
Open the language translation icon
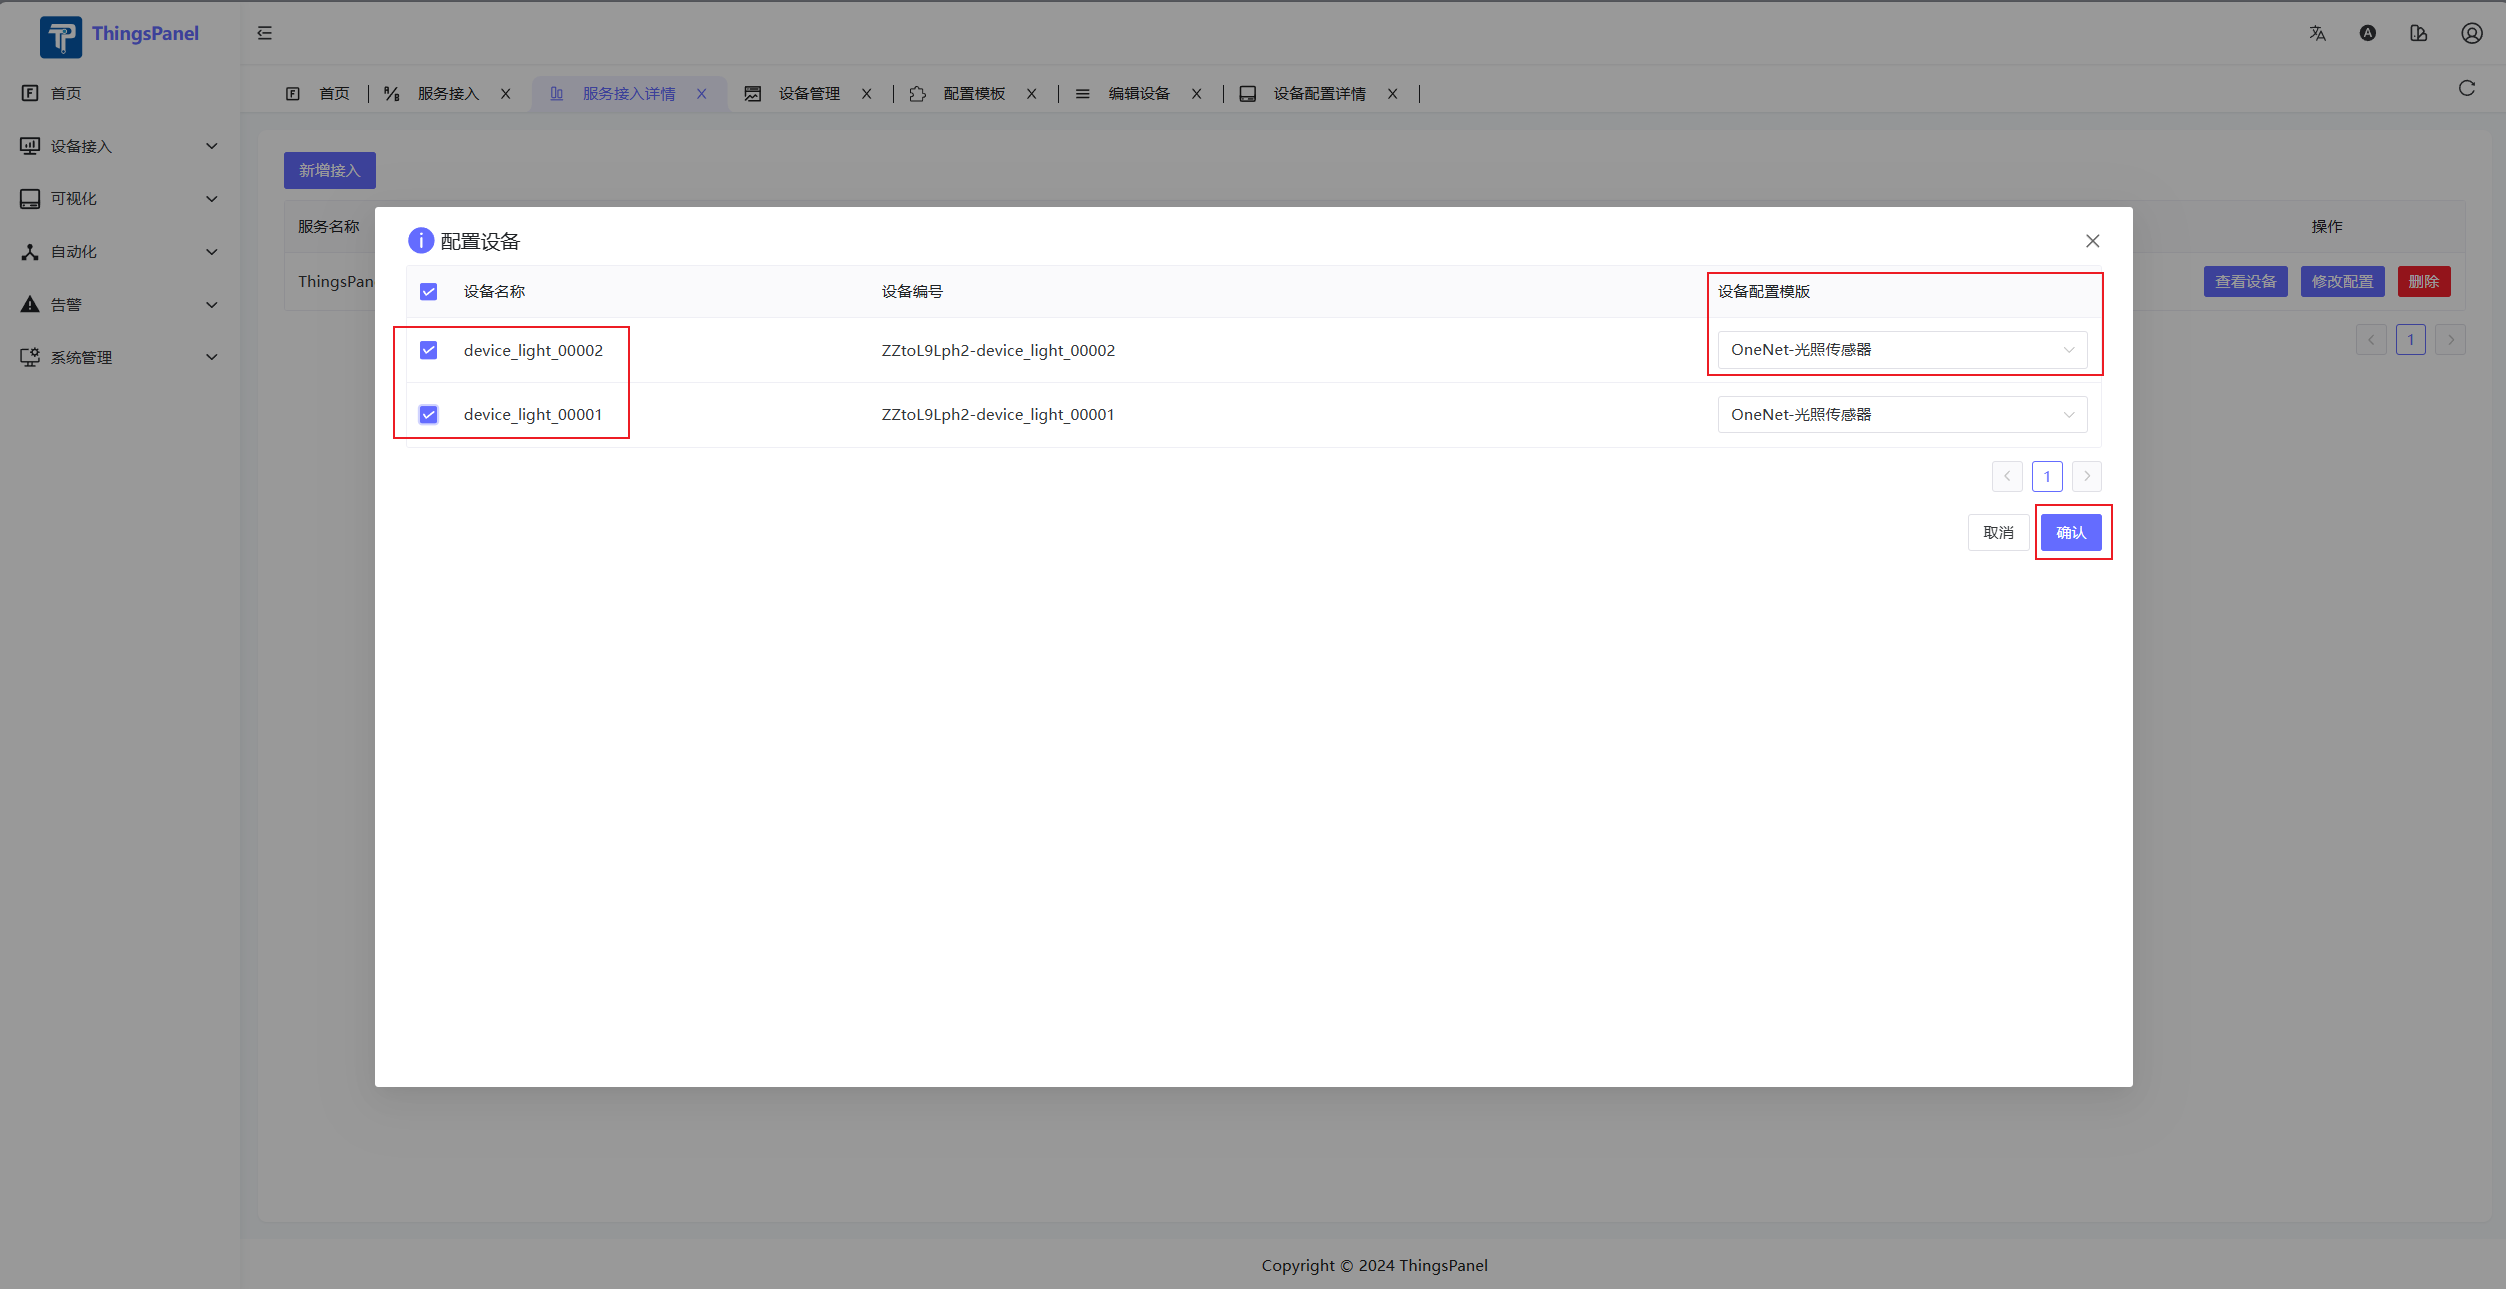click(2317, 33)
